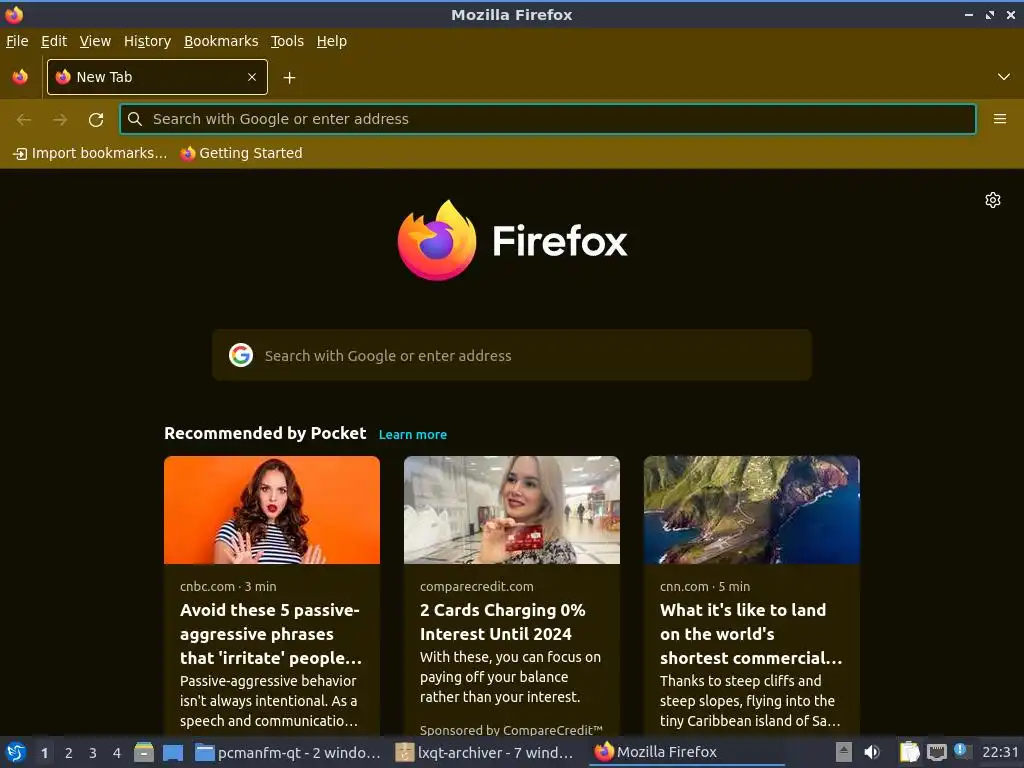Open the passive-aggressive phrases article thumbnail
Screen dimensions: 1024x768
point(272,510)
